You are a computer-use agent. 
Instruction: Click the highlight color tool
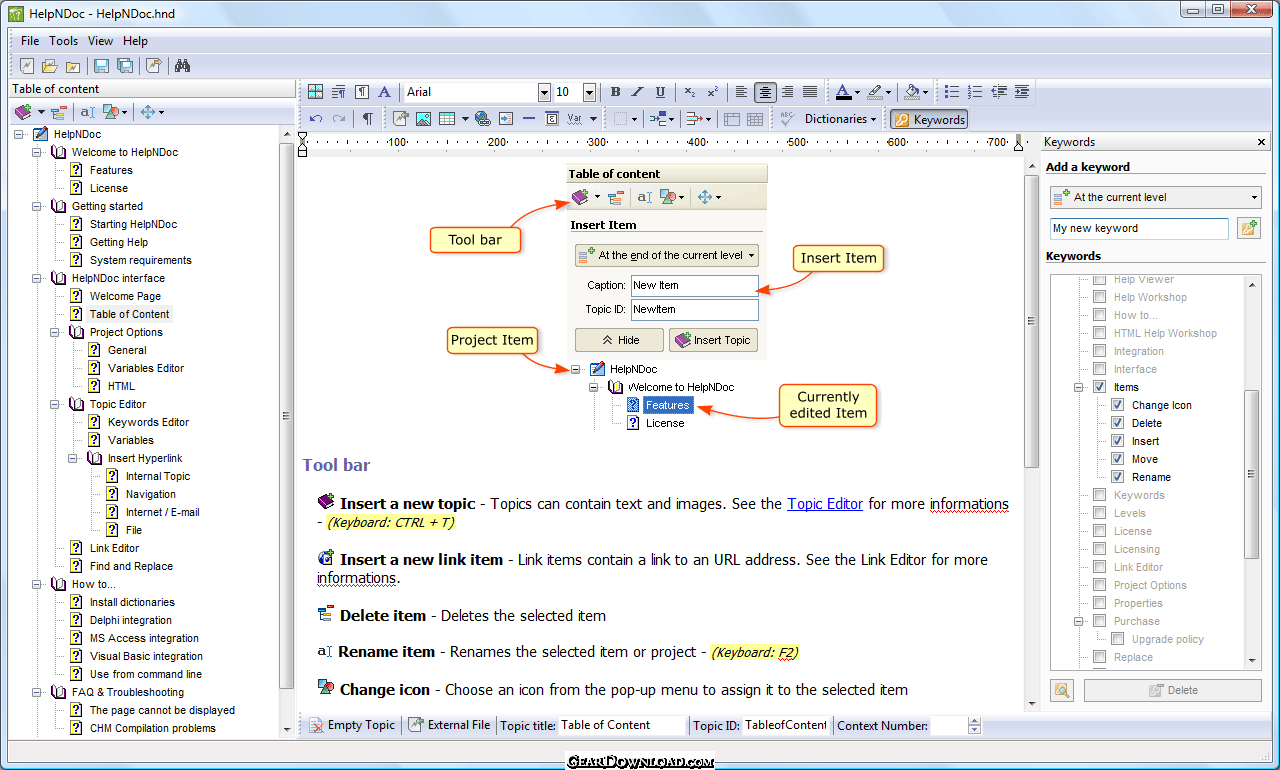point(874,92)
